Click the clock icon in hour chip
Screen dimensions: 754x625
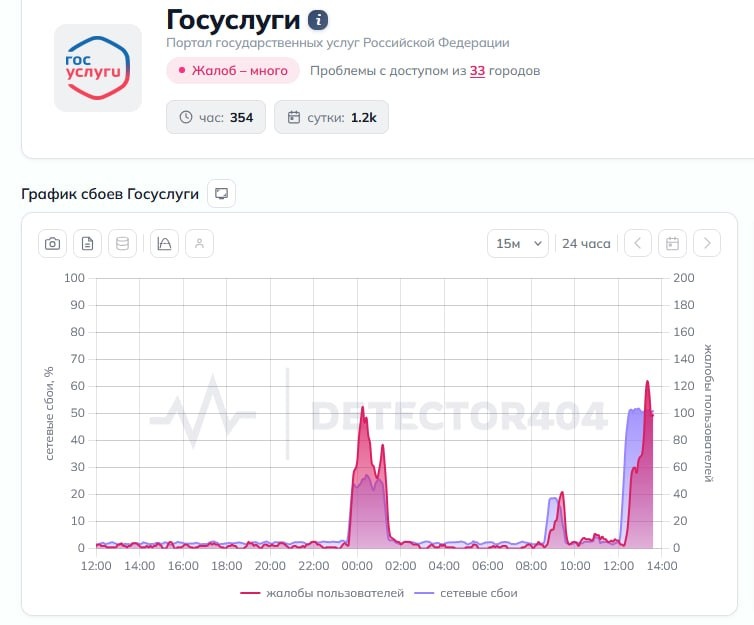(186, 117)
